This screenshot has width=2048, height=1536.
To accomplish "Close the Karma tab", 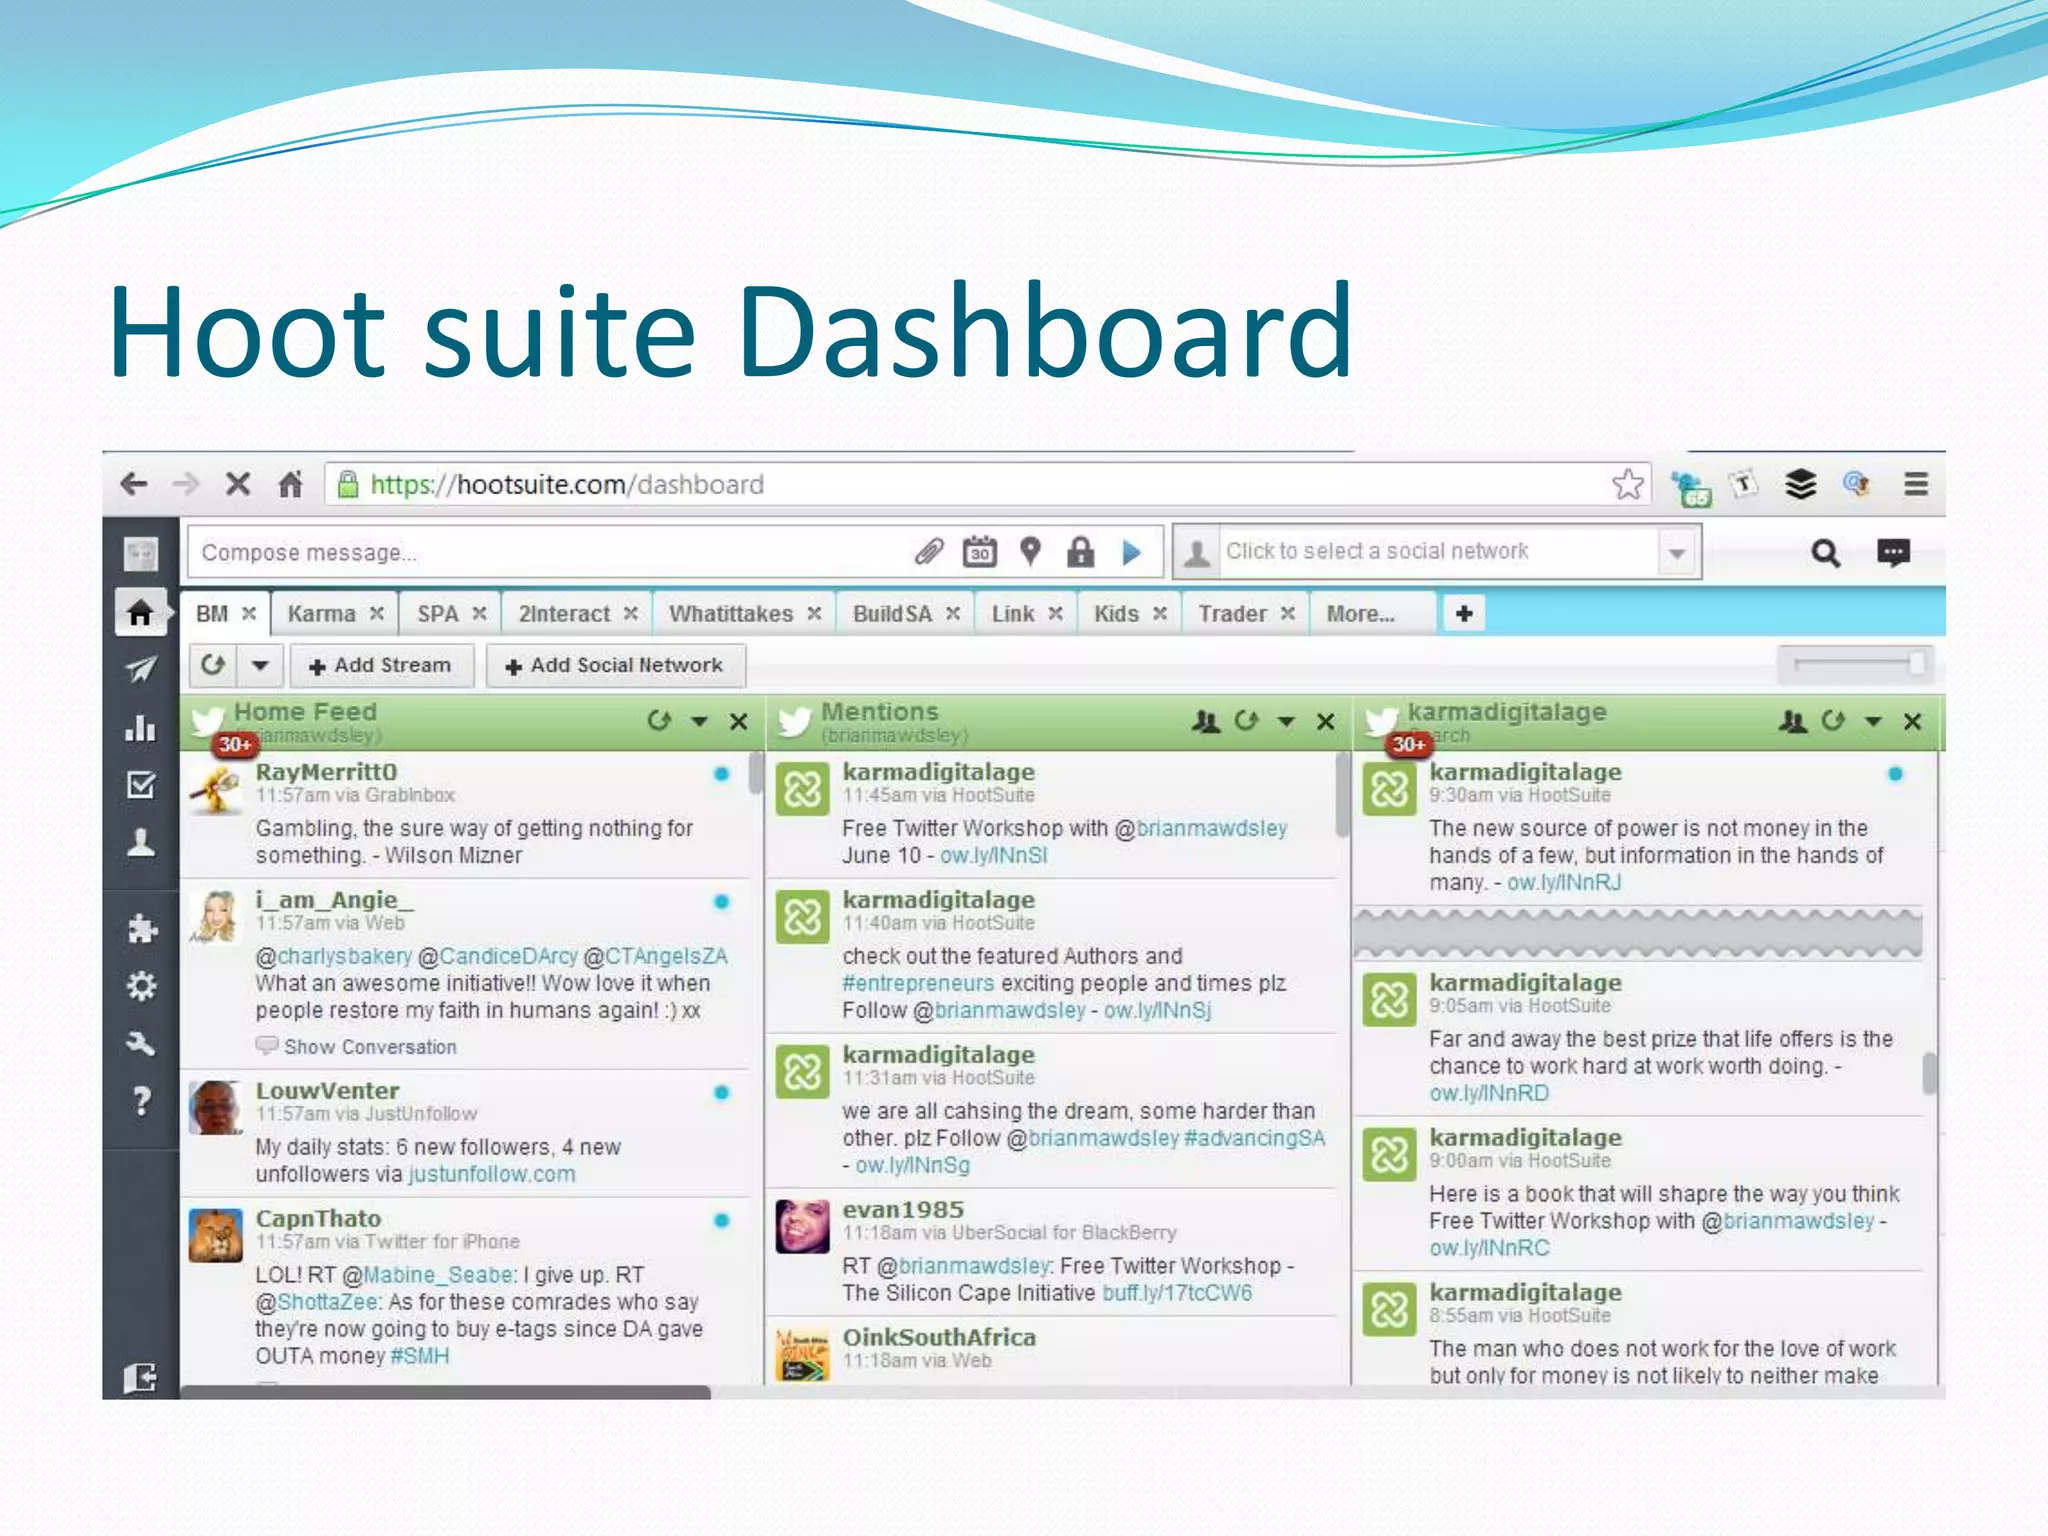I will (377, 614).
